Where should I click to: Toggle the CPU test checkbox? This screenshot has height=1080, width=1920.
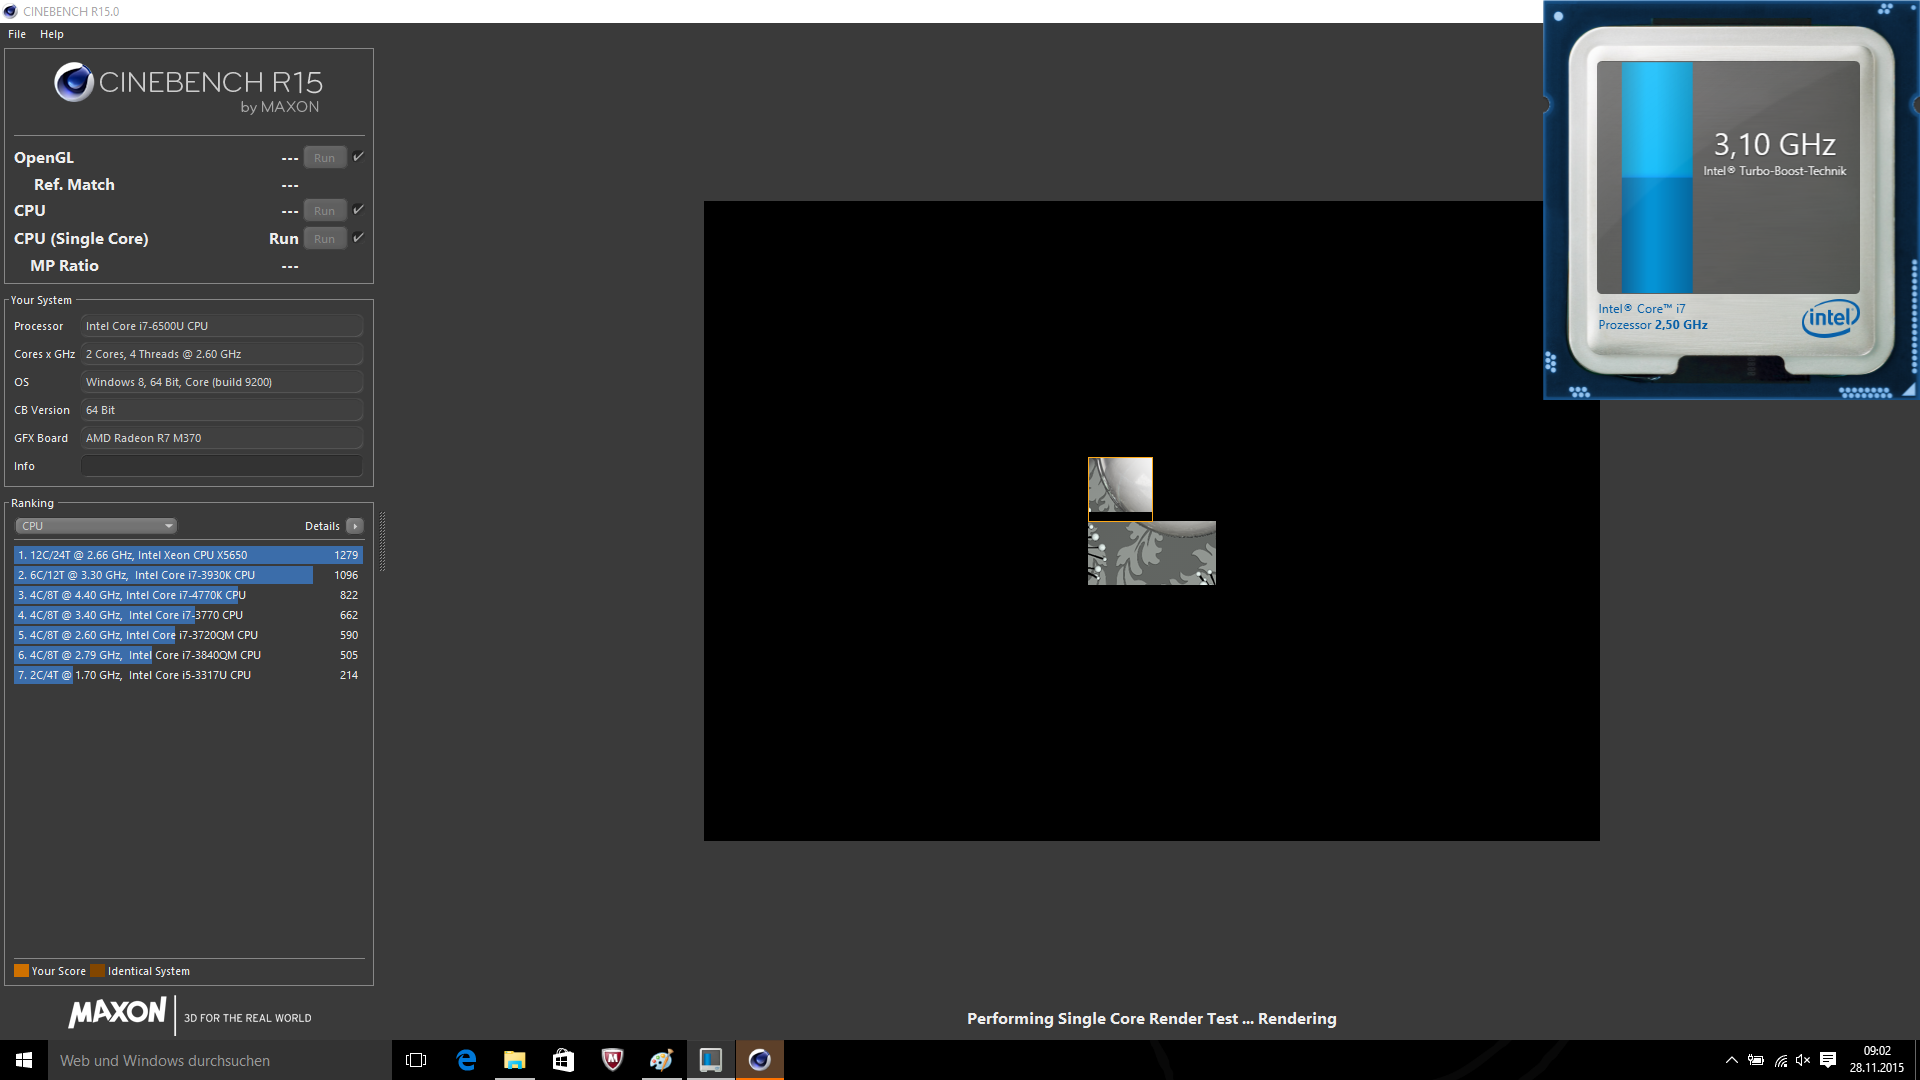pyautogui.click(x=358, y=210)
